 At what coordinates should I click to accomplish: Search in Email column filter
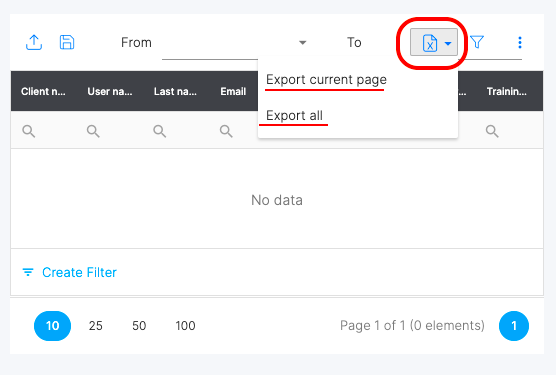point(226,131)
